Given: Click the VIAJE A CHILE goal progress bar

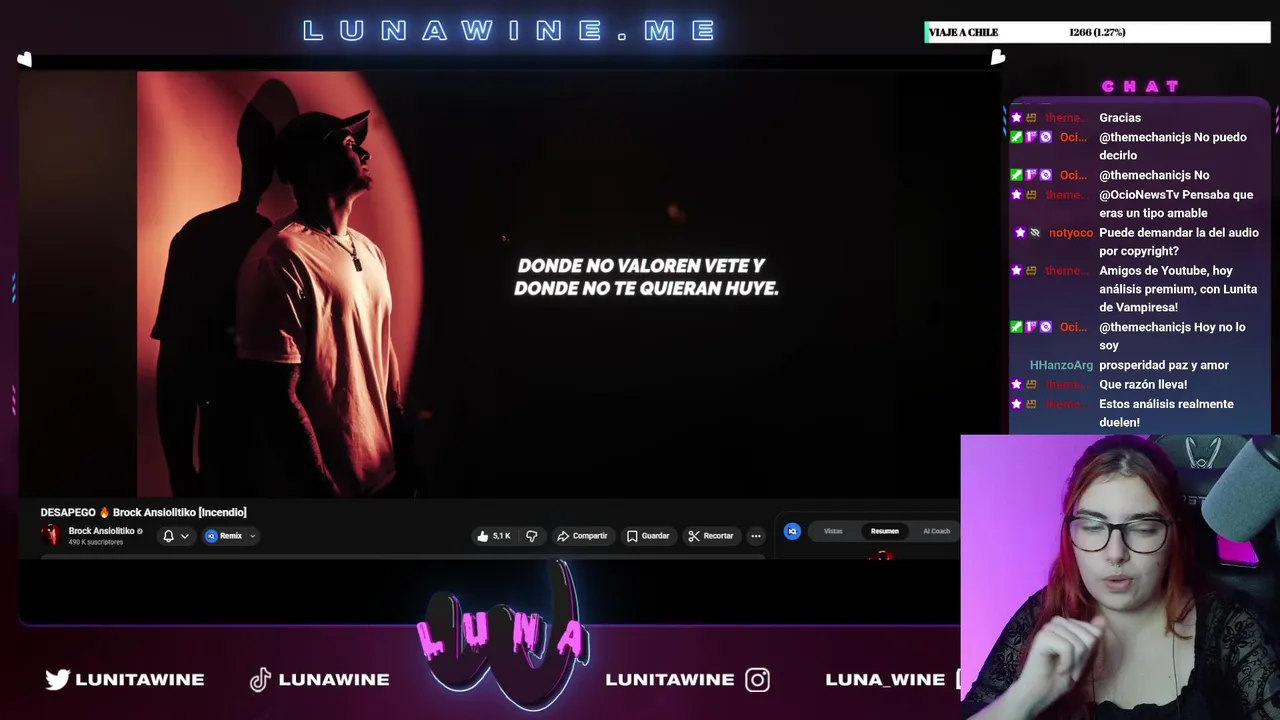Looking at the screenshot, I should pos(1097,32).
